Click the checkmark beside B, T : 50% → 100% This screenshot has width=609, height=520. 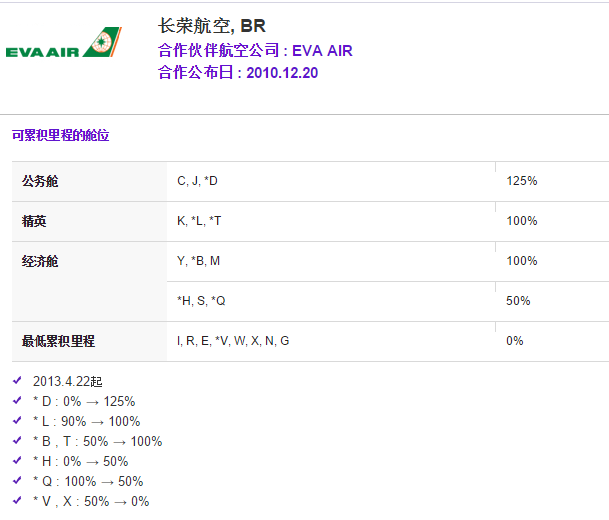[x=17, y=441]
